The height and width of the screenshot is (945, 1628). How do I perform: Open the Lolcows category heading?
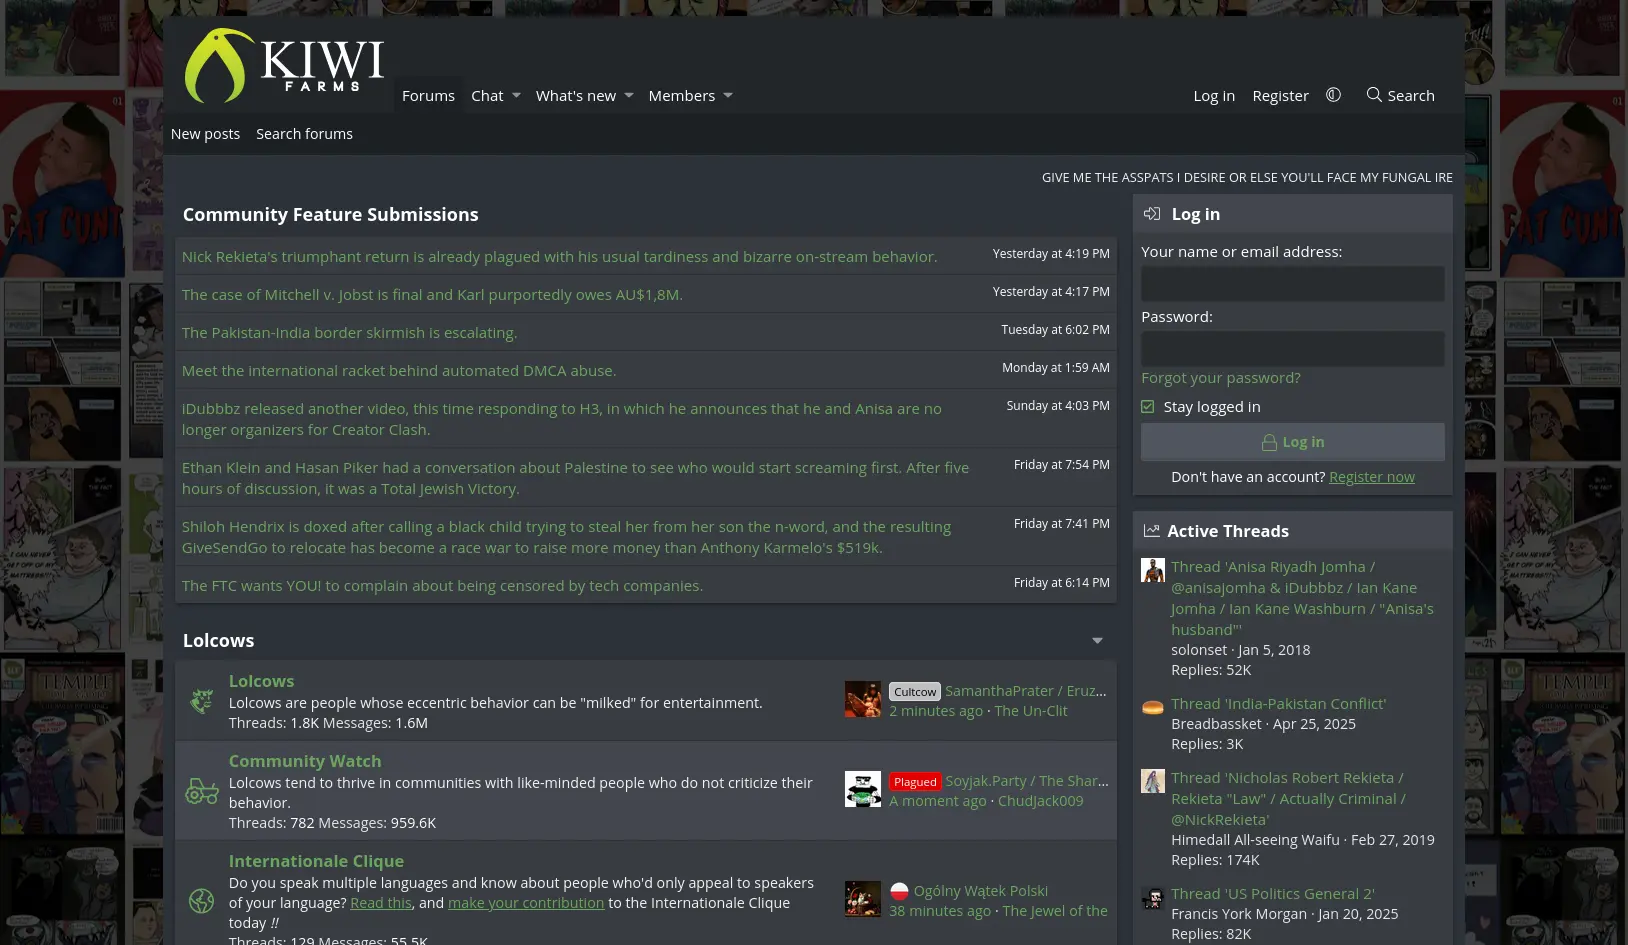tap(218, 641)
